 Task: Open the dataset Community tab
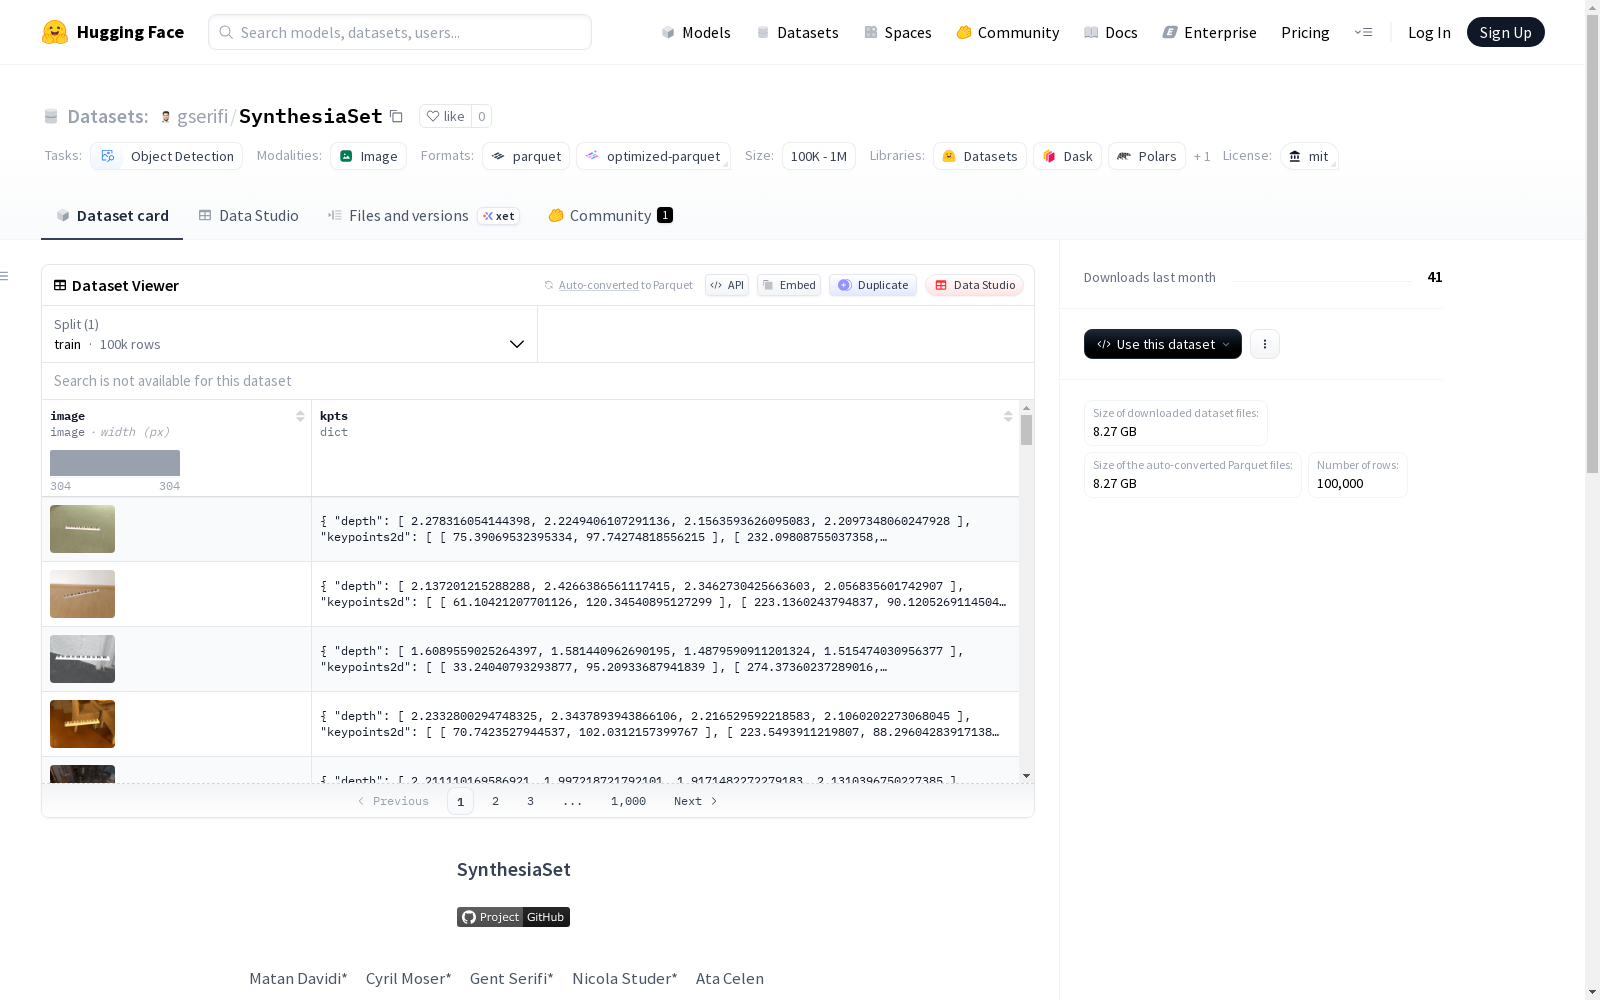[610, 216]
